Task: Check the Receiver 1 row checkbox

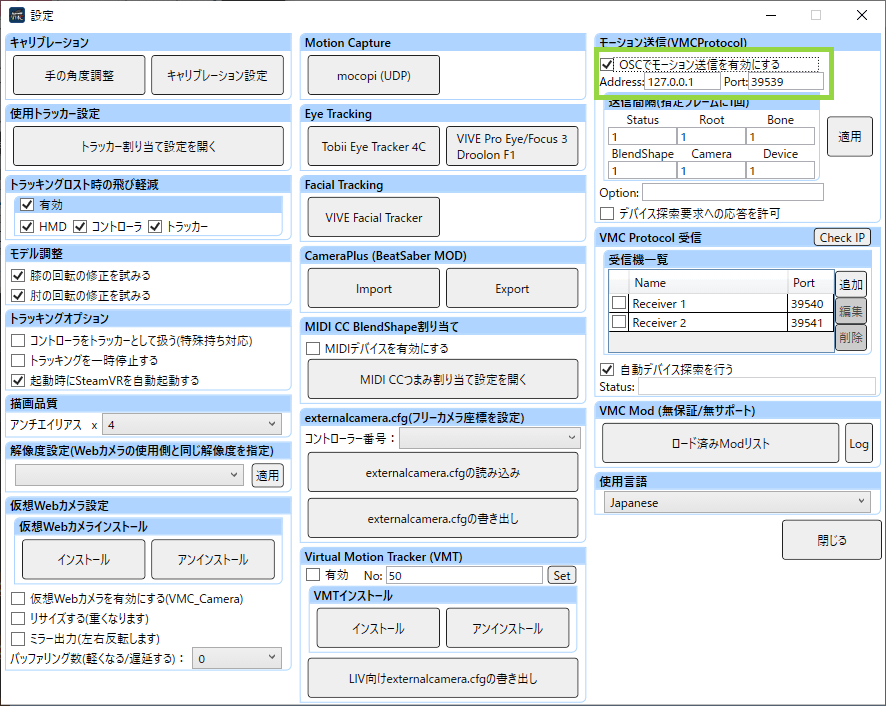Action: tap(619, 303)
